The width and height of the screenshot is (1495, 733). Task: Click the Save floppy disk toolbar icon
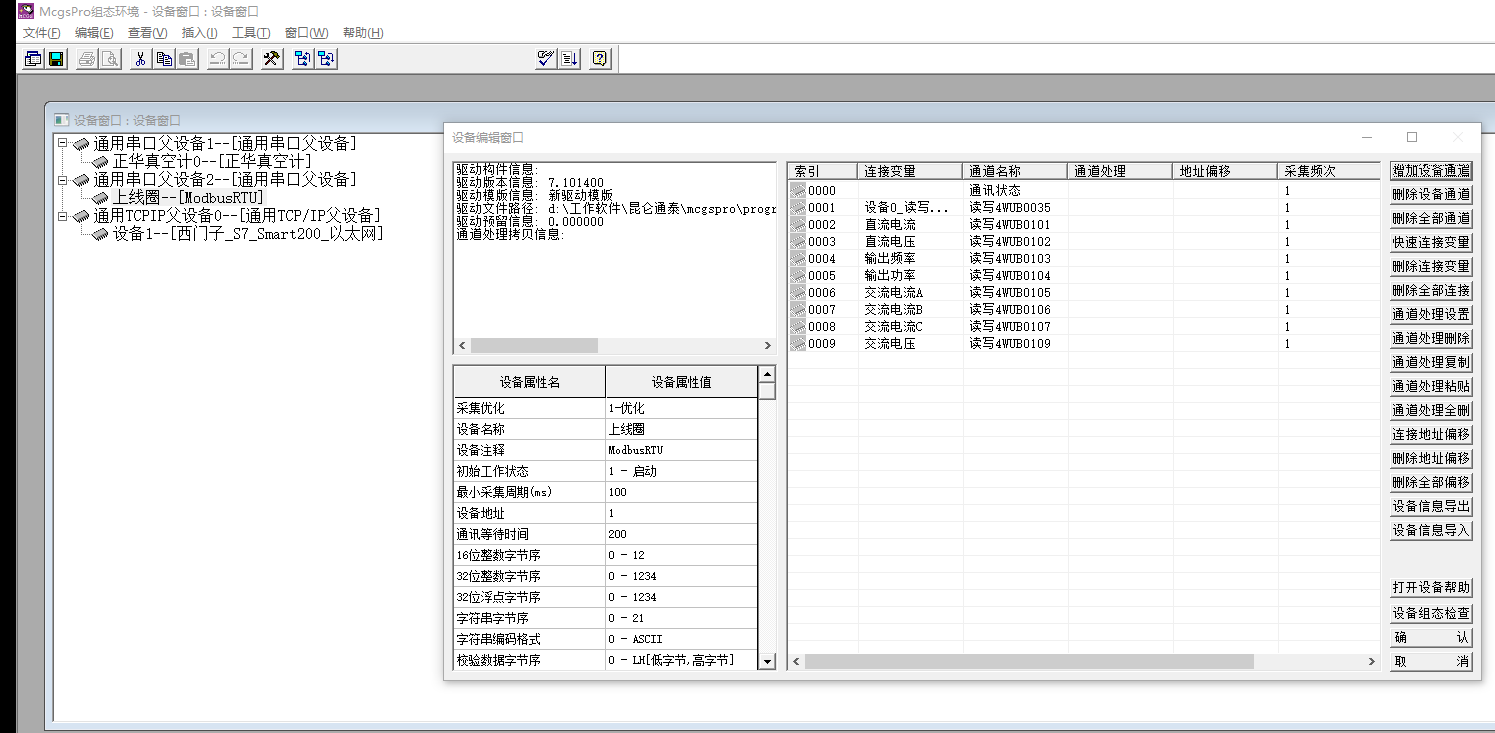(x=56, y=59)
